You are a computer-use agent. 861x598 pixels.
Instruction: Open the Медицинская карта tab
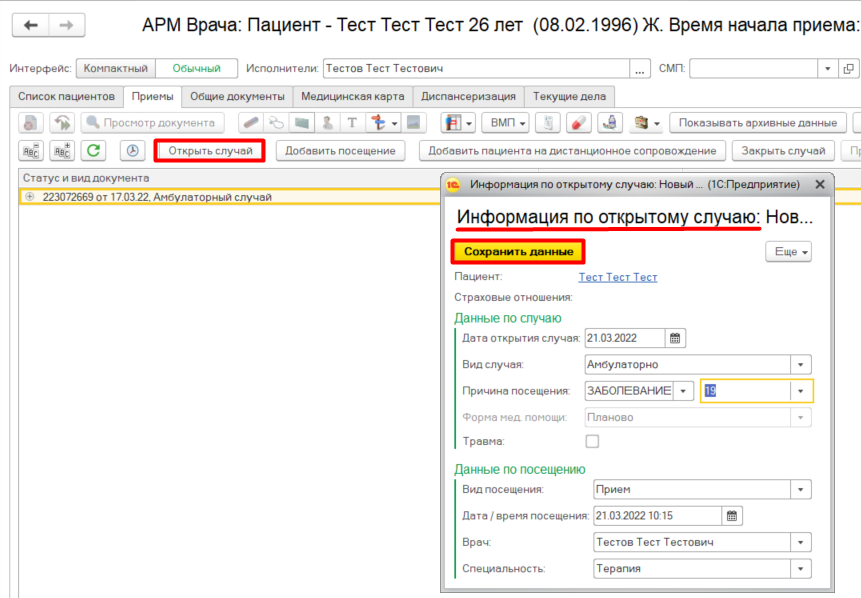(x=353, y=96)
